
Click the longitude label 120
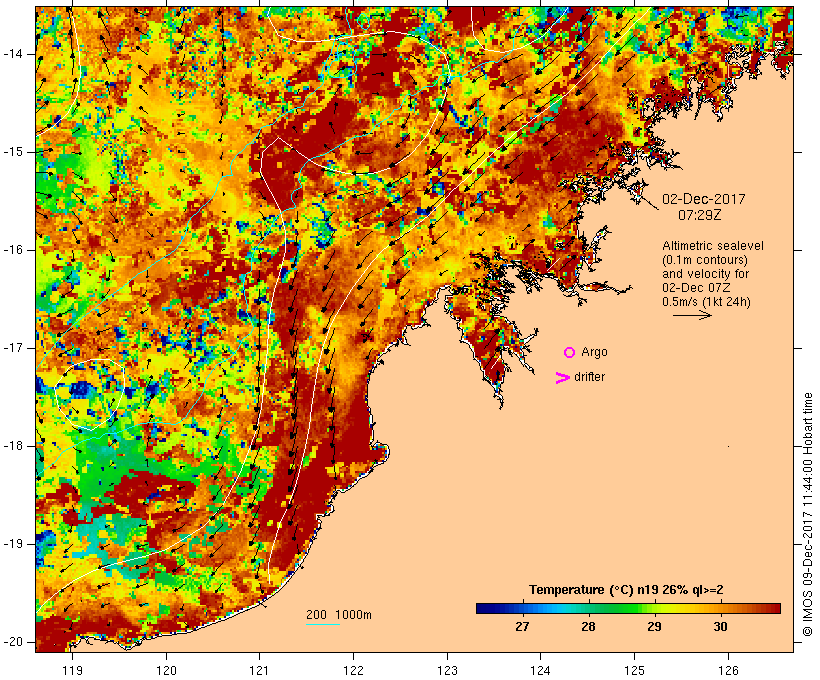tap(166, 670)
